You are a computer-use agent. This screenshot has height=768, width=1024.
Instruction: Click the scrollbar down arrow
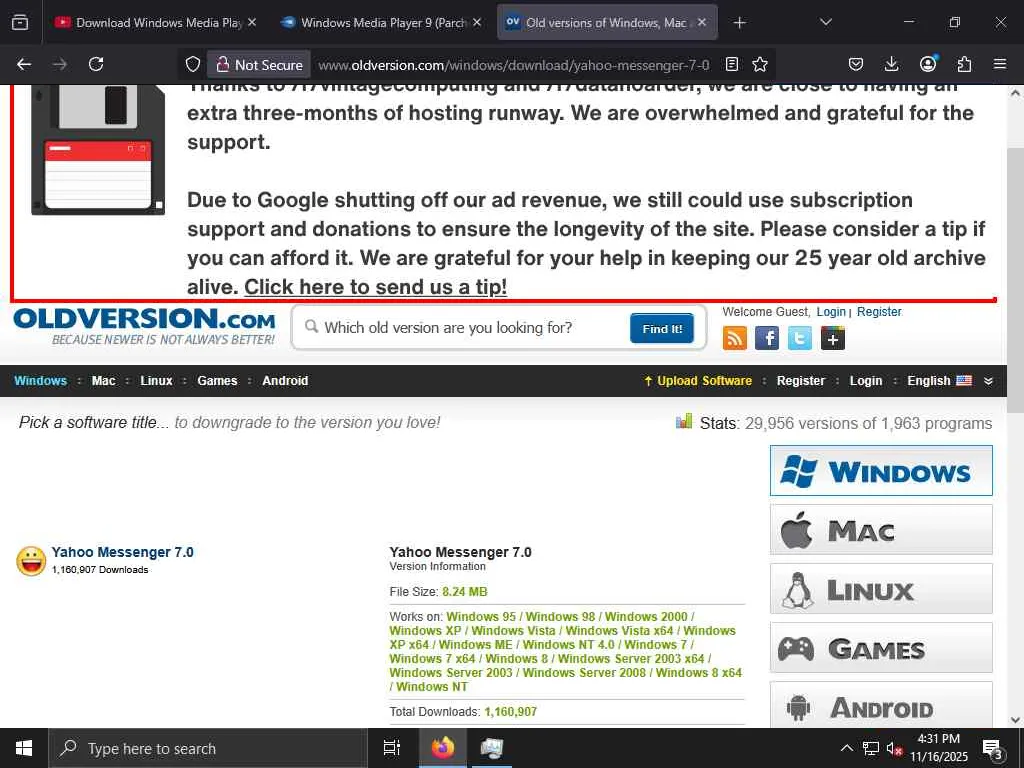[1015, 720]
